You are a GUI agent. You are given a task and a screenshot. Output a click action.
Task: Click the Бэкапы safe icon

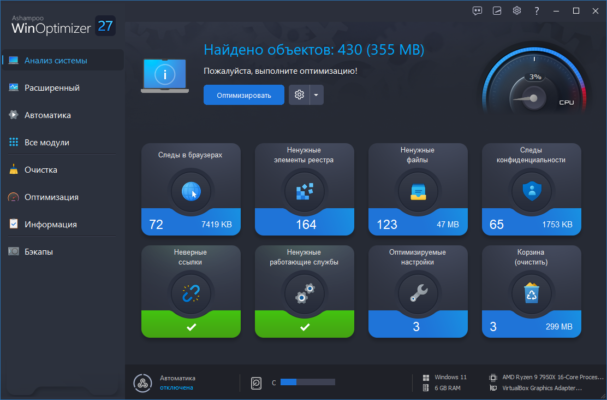click(14, 251)
